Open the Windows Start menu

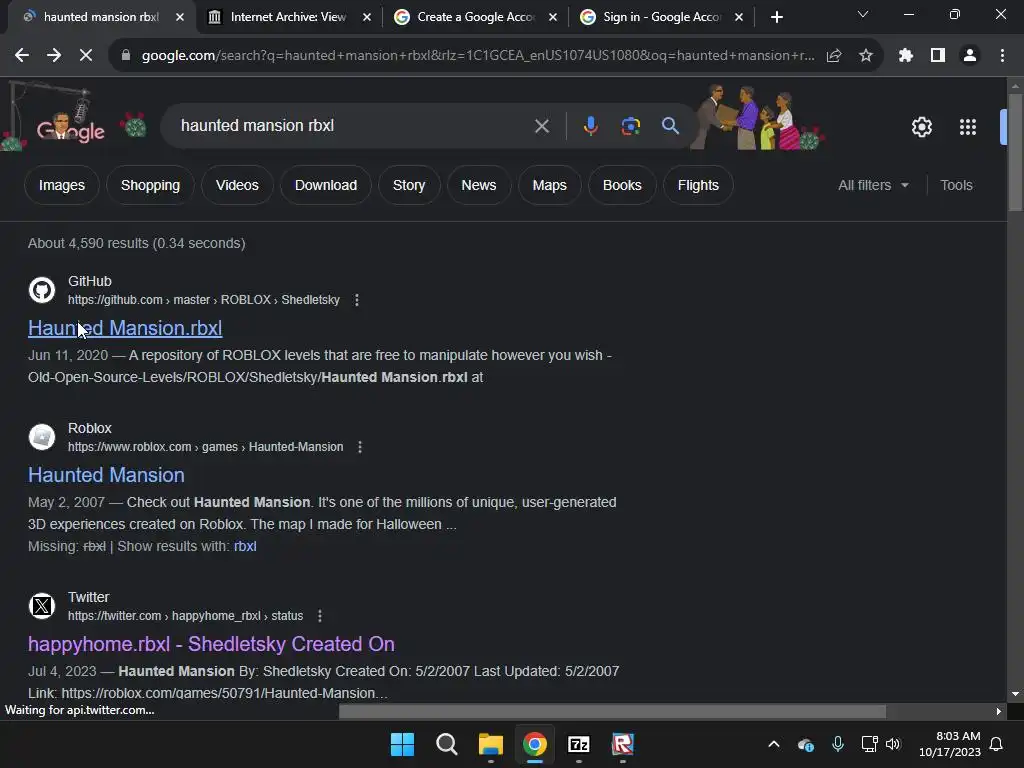point(402,744)
